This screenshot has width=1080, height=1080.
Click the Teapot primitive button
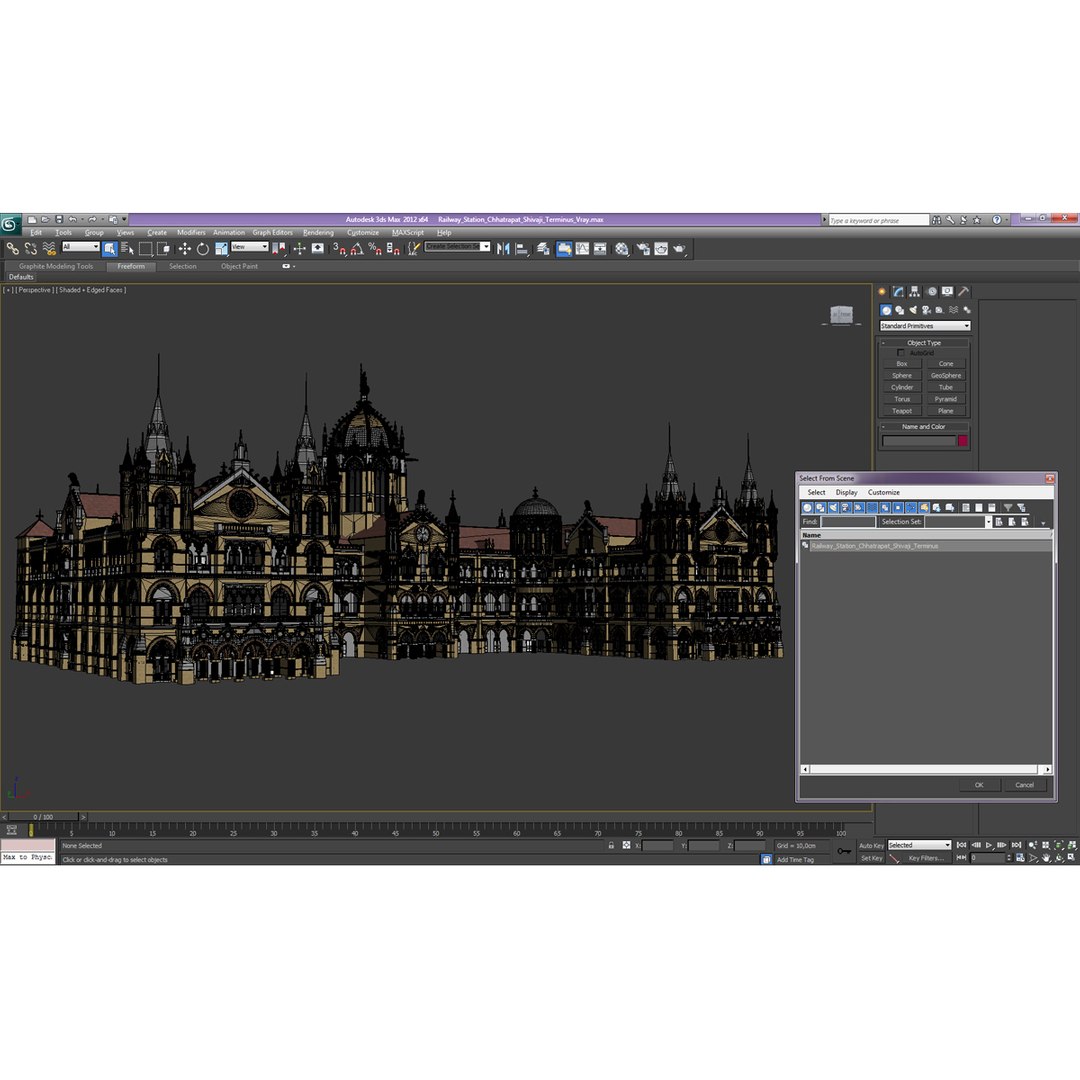point(902,411)
